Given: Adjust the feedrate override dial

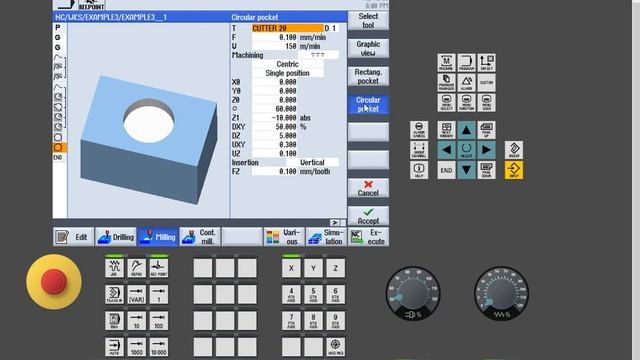Looking at the screenshot, I should point(501,293).
